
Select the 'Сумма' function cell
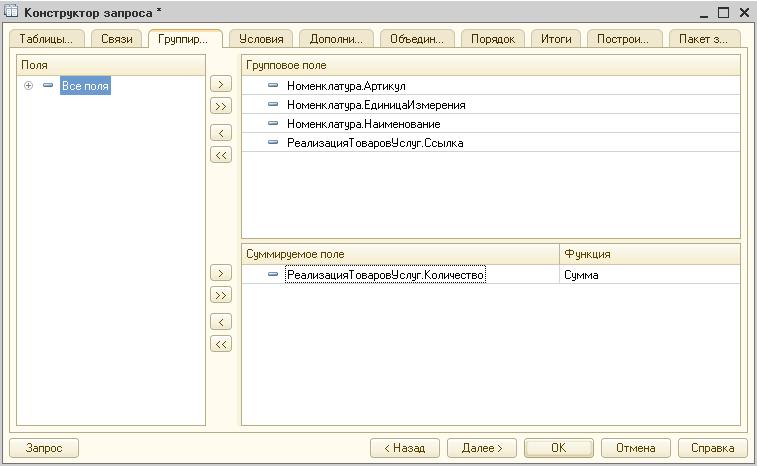tap(648, 275)
